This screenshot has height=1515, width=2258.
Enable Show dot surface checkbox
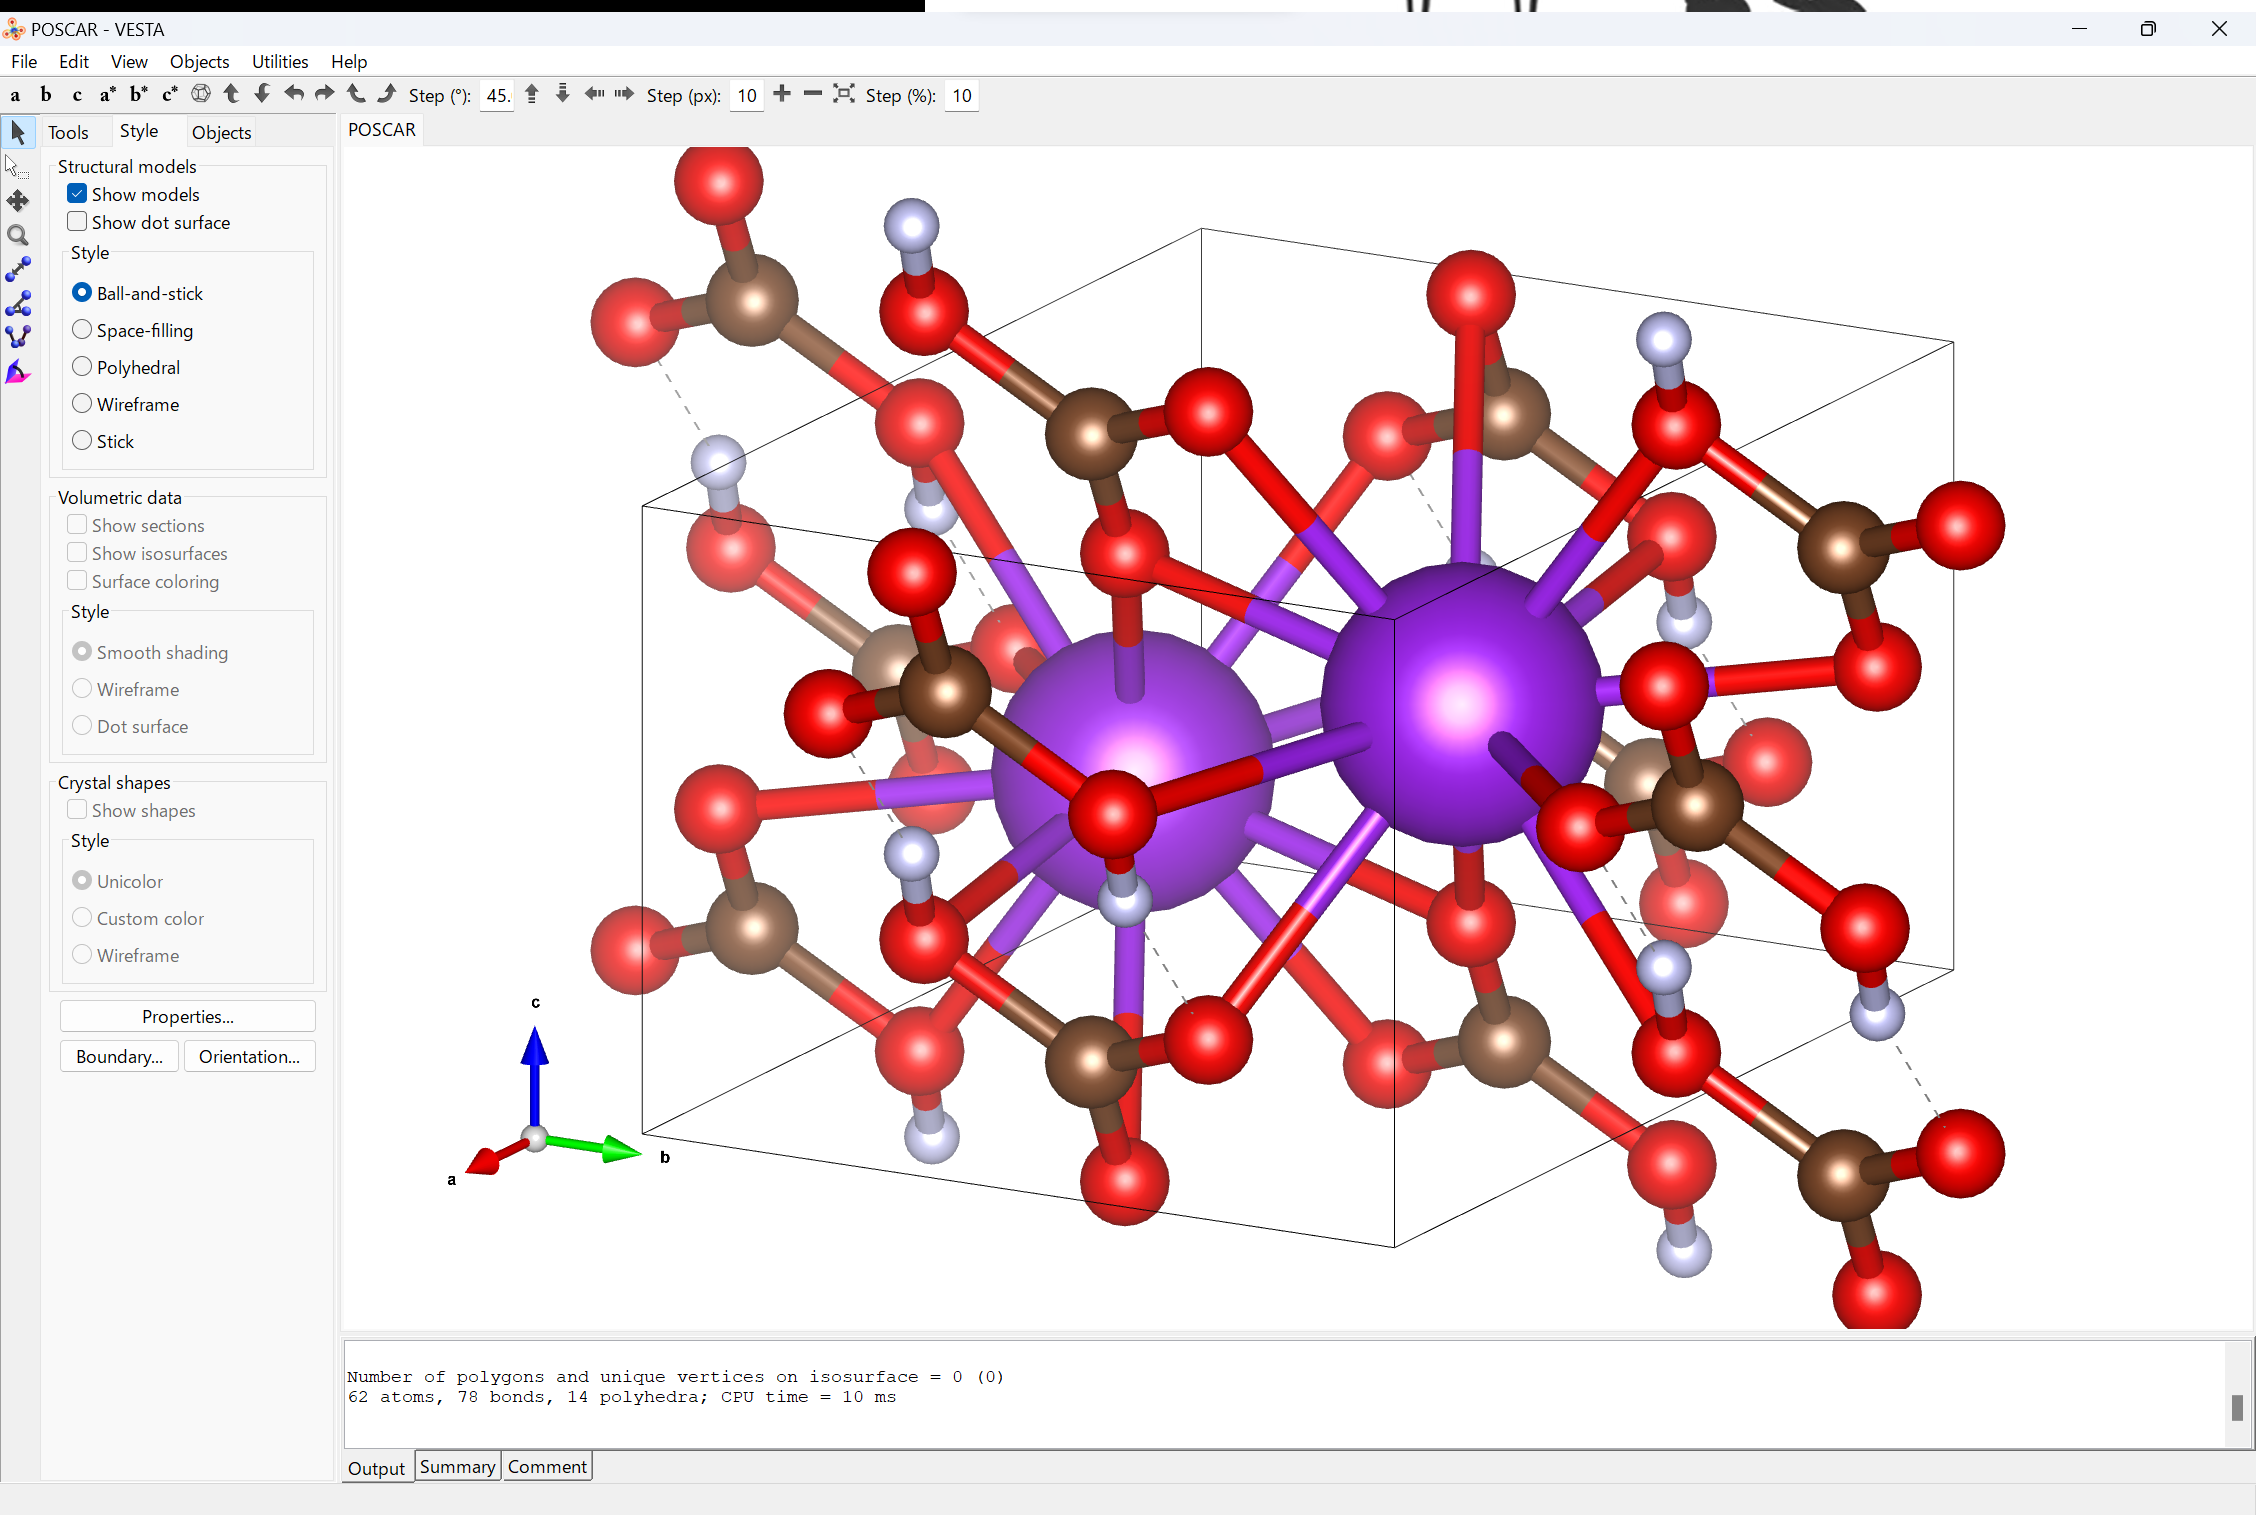point(77,222)
